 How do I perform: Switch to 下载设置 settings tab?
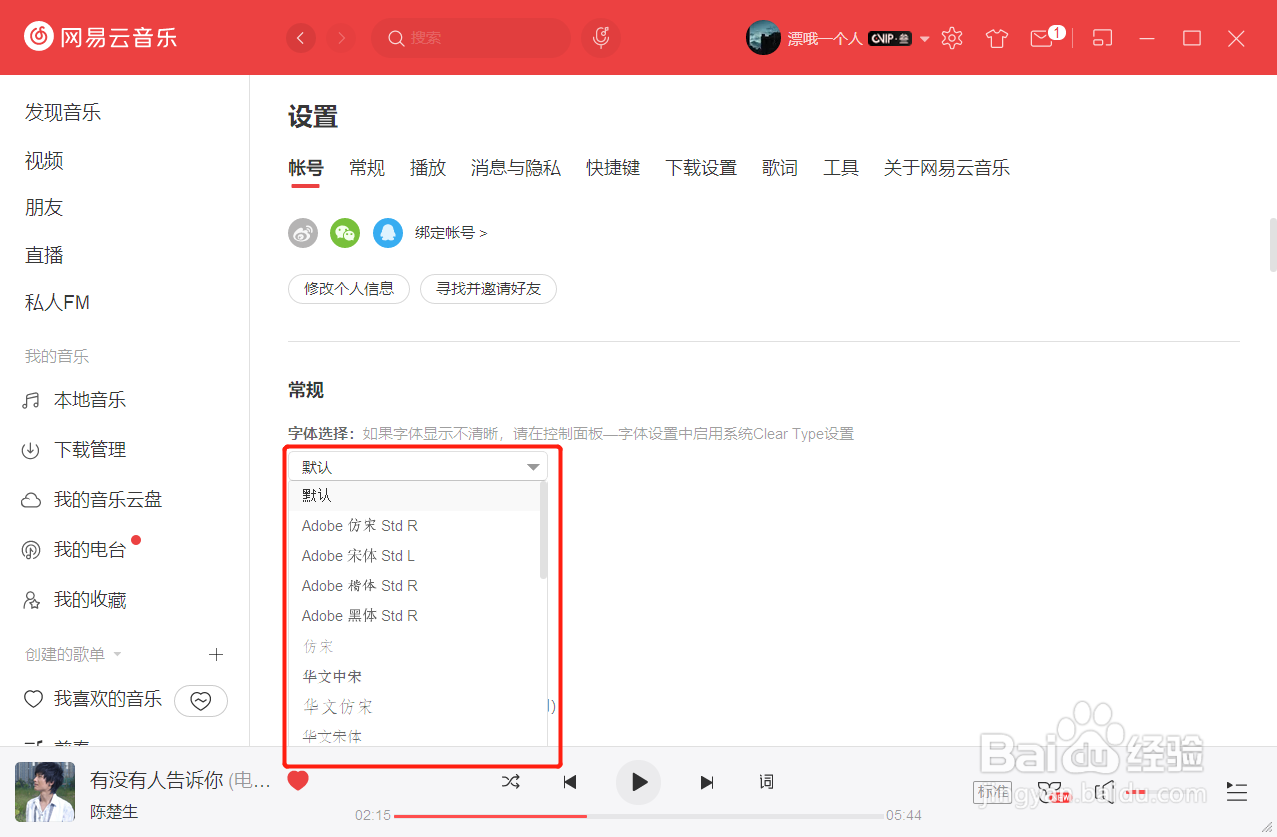701,168
